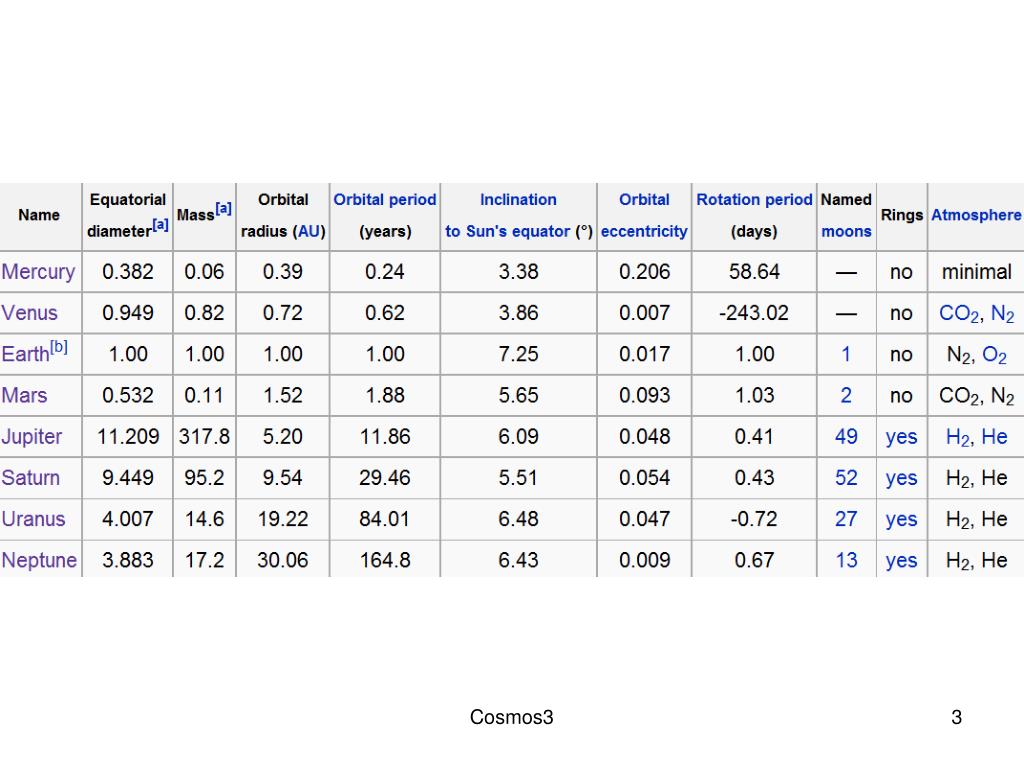The height and width of the screenshot is (768, 1024).
Task: Select Uranus's rotation period -0.72
Action: (x=754, y=519)
